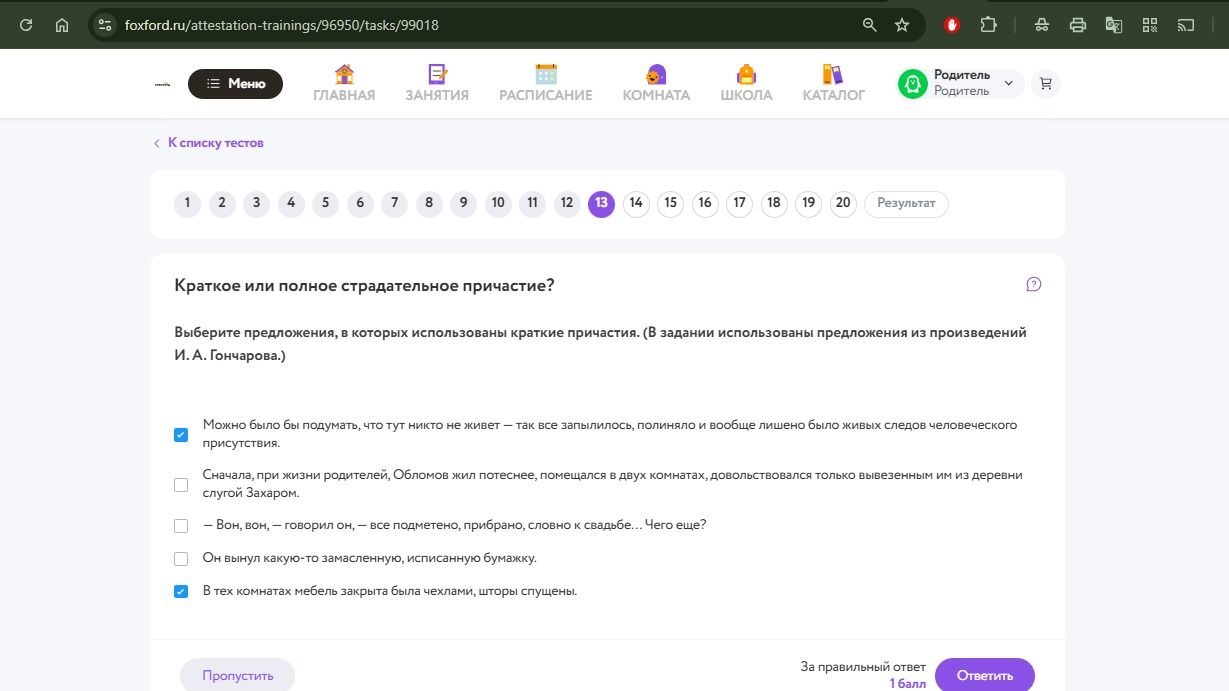The width and height of the screenshot is (1229, 691).
Task: Open the extensions puzzle icon
Action: 989,25
